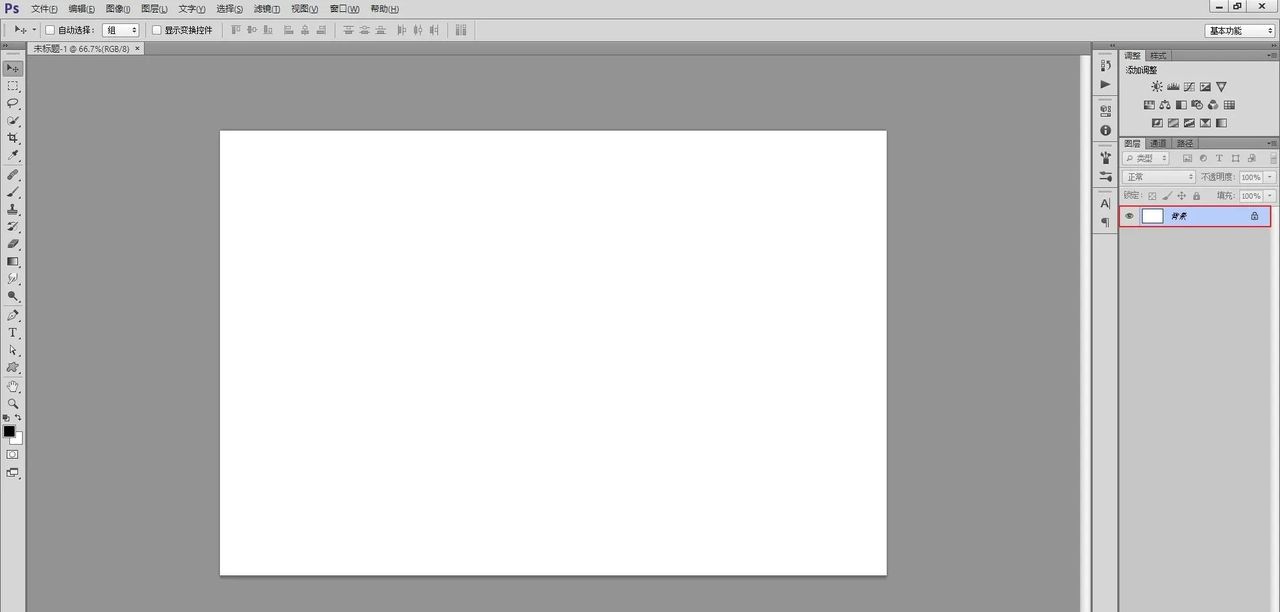Open the Layers panel flyout menu

click(x=1272, y=144)
